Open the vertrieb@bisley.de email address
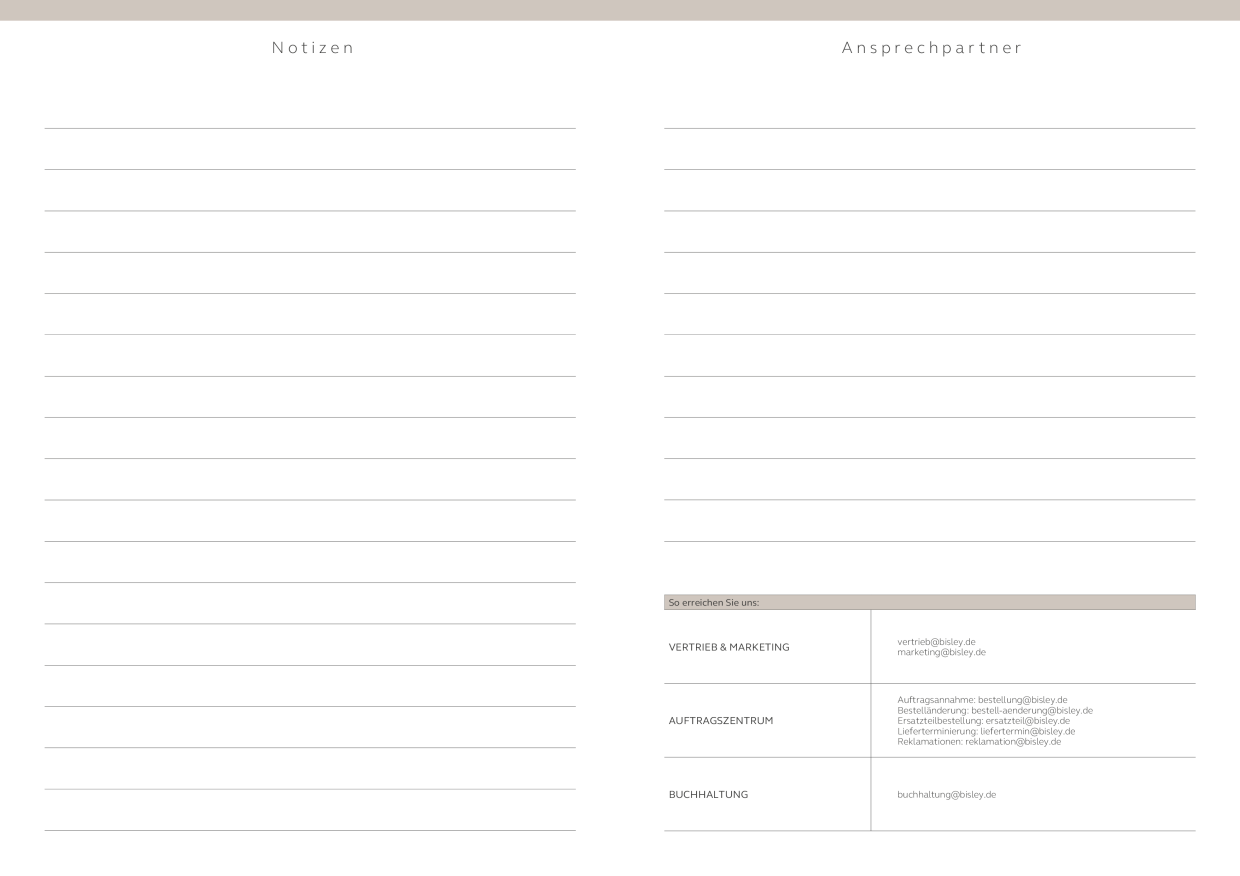1240x876 pixels. point(936,642)
